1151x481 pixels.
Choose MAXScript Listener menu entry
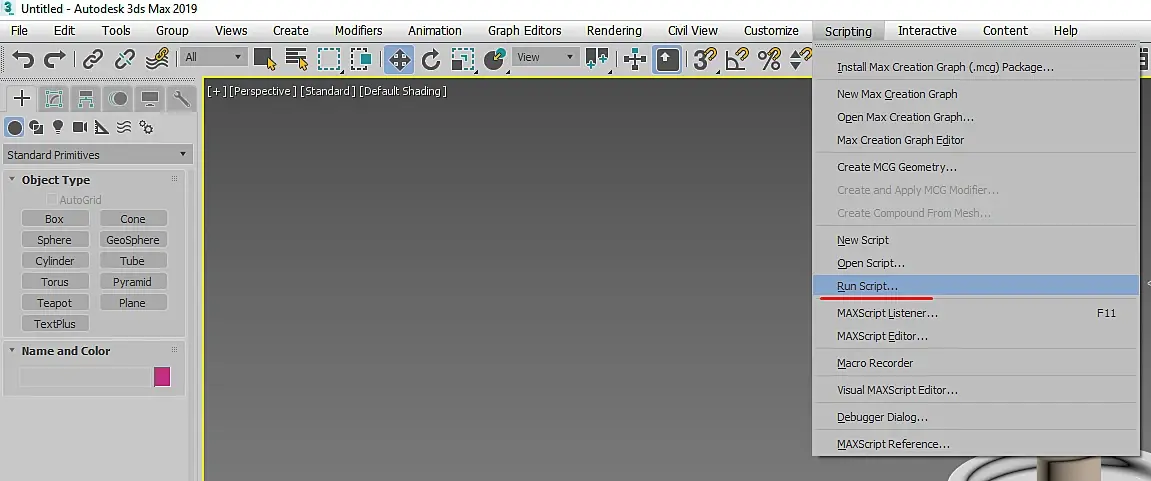point(978,314)
